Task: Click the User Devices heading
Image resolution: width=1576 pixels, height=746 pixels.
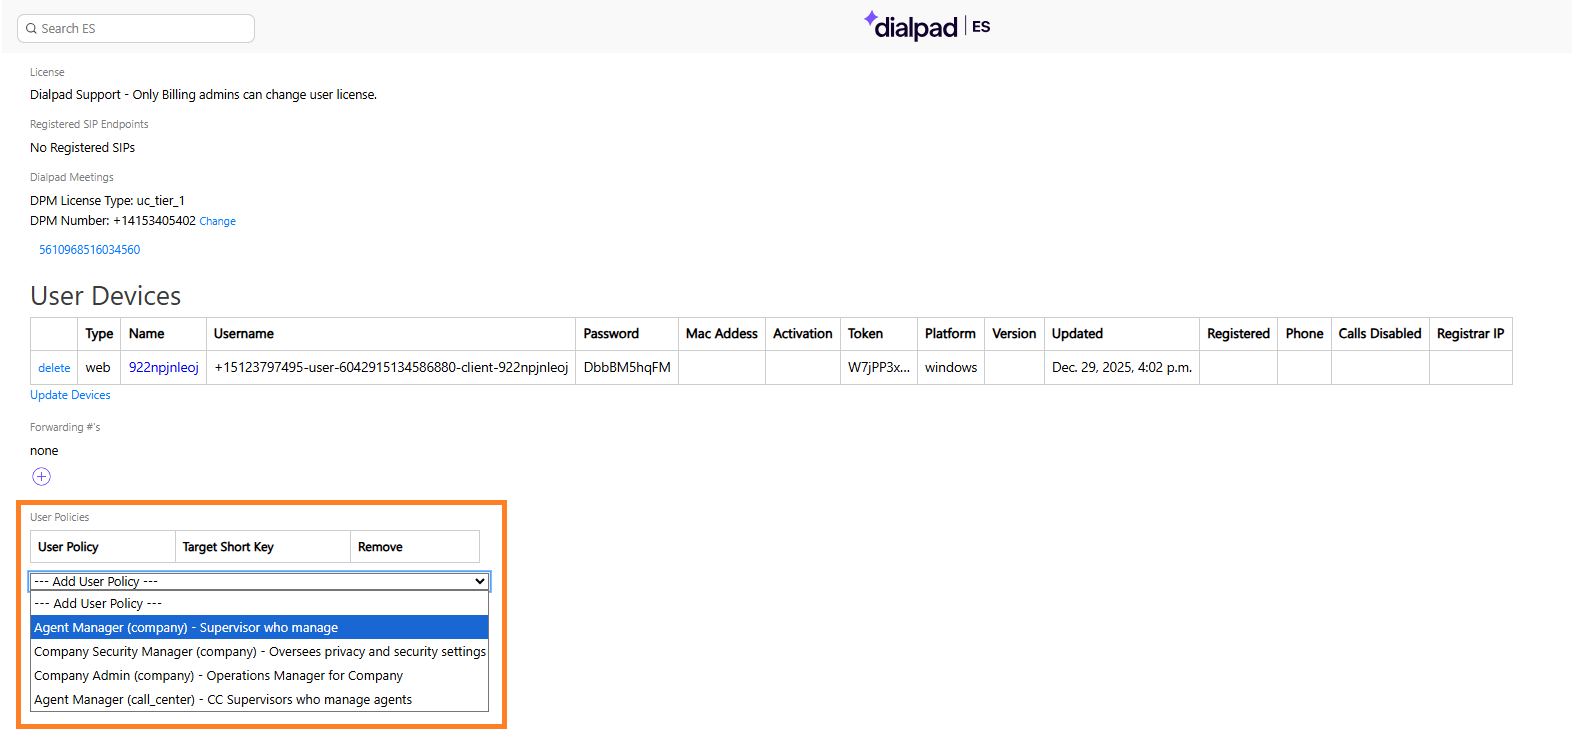Action: (106, 296)
